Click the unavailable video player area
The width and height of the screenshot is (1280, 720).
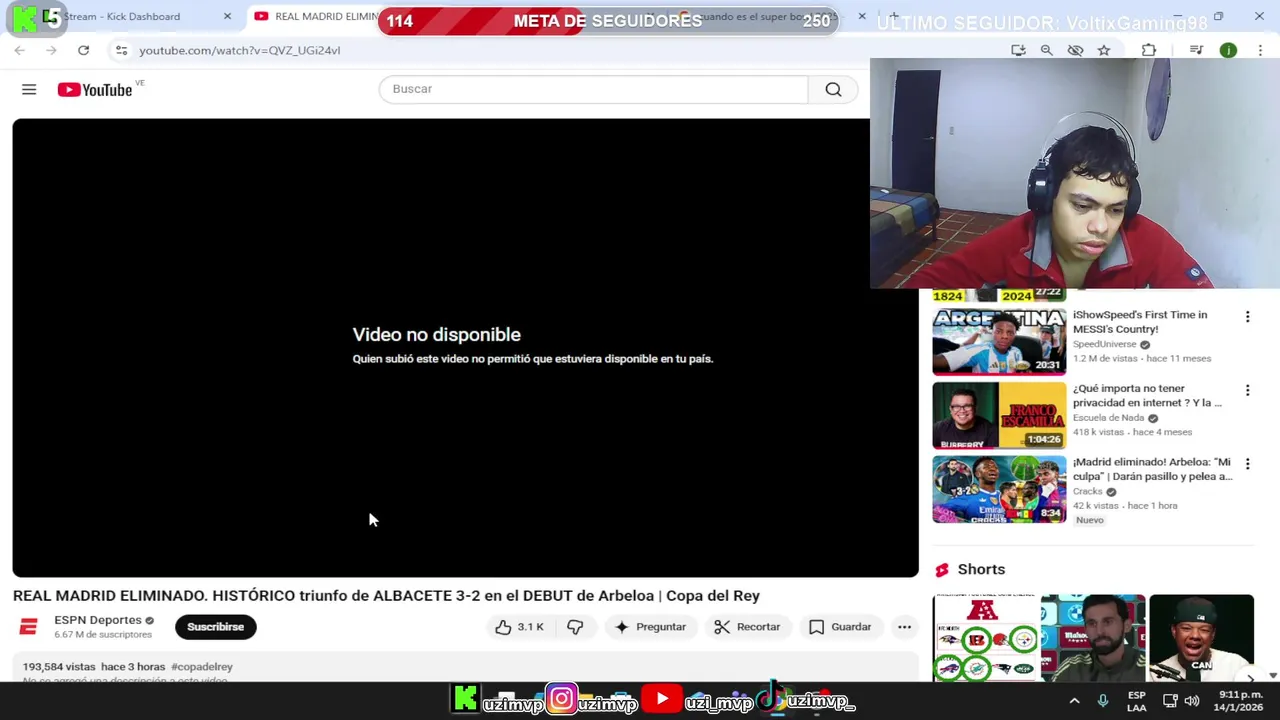tap(465, 348)
